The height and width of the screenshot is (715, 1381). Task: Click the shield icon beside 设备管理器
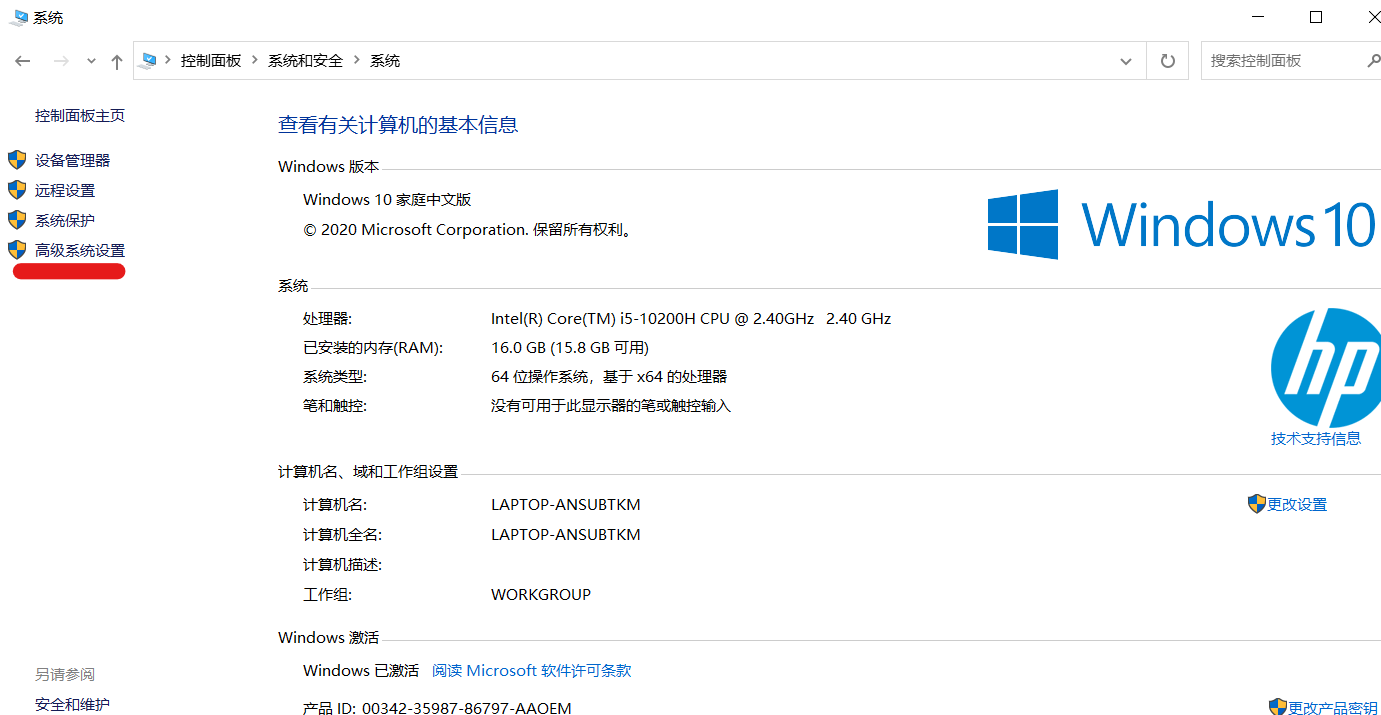[17, 160]
